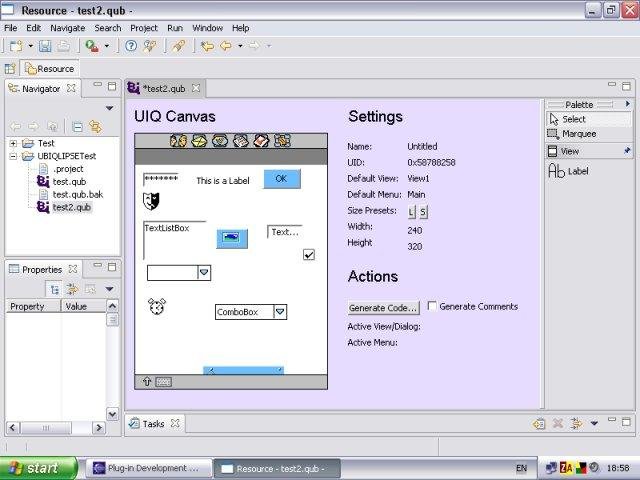The width and height of the screenshot is (640, 480).
Task: Toggle the checkbox widget on the canvas
Action: click(x=309, y=255)
